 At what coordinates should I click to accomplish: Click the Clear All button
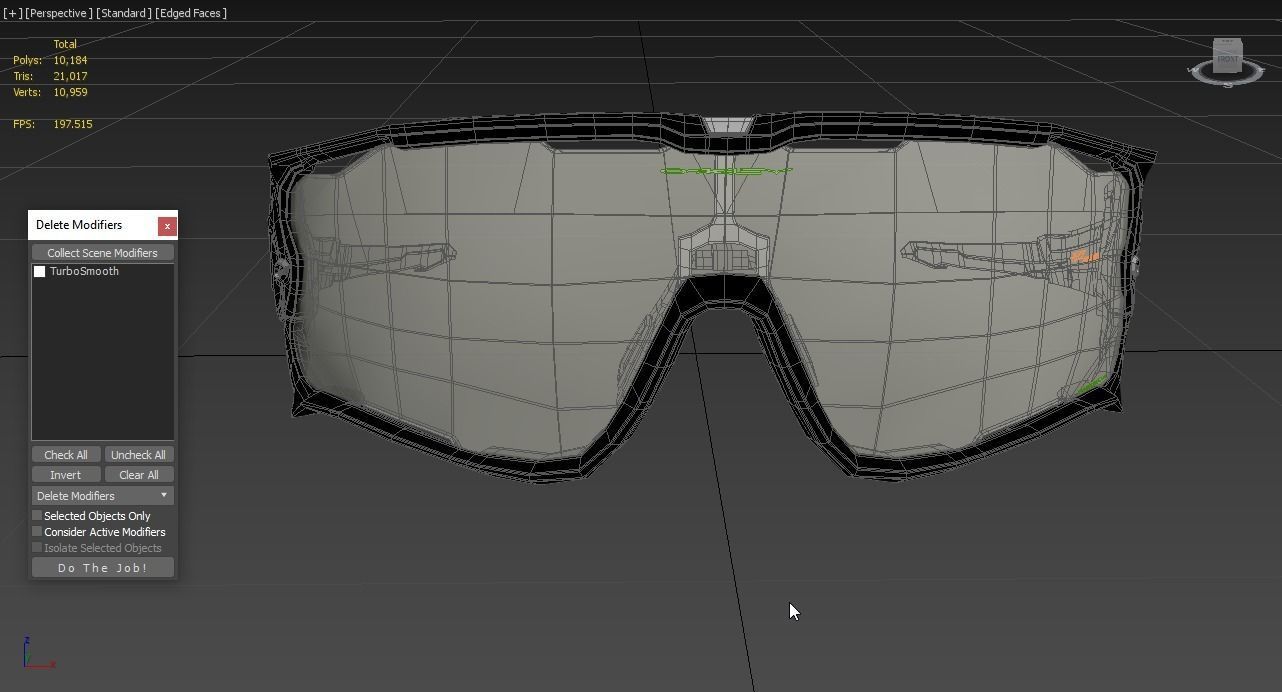tap(138, 475)
